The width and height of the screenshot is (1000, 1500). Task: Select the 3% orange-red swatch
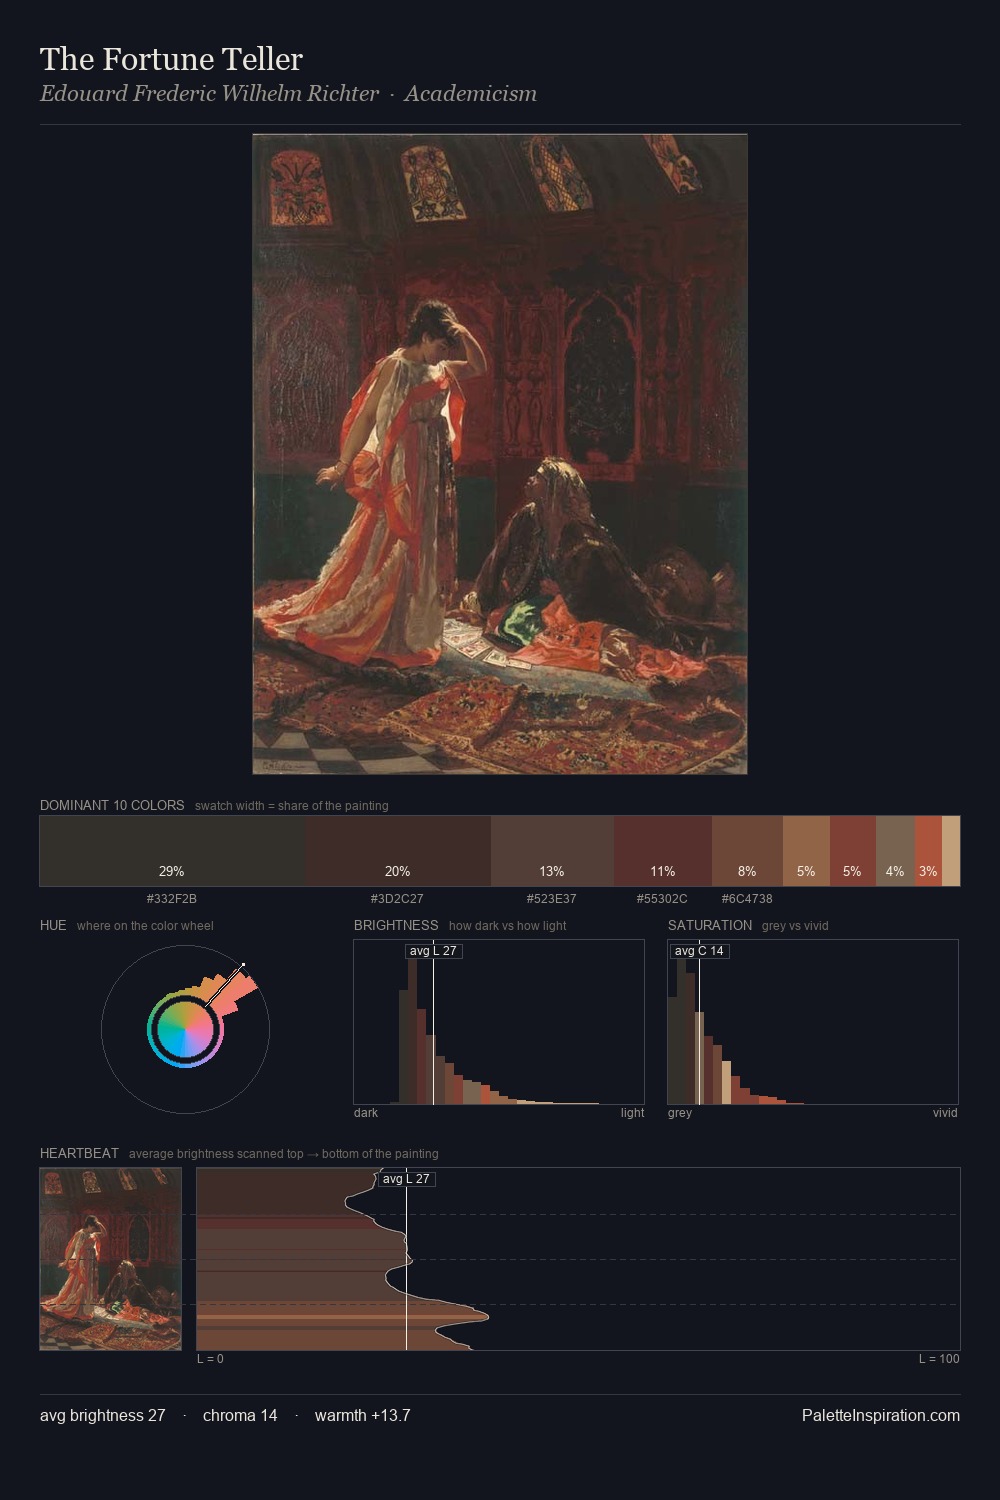click(x=928, y=851)
